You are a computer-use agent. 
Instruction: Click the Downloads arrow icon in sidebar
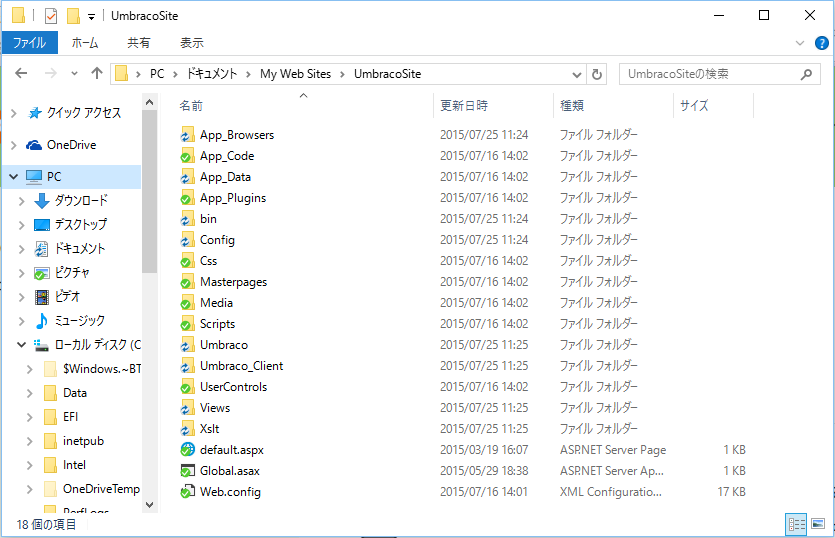click(x=42, y=201)
